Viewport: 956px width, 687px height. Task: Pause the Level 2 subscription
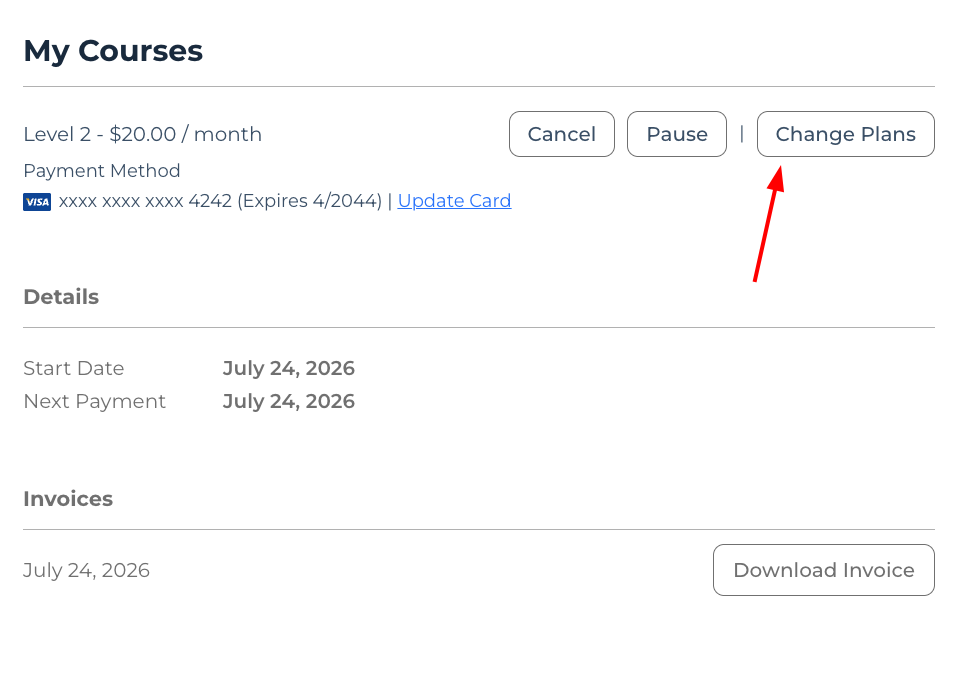[677, 134]
